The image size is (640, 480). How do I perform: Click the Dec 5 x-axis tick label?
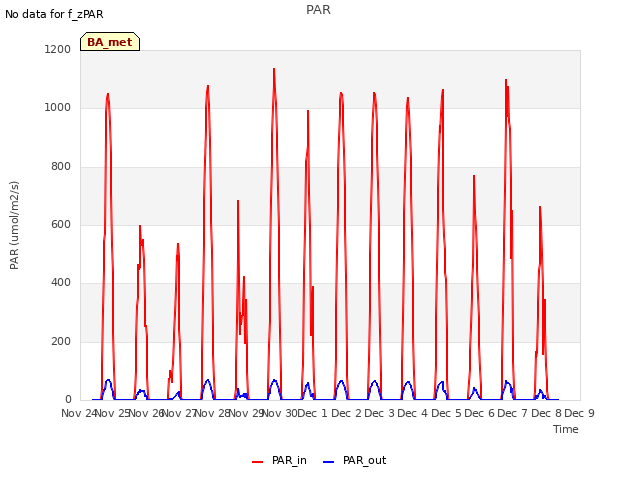(446, 413)
